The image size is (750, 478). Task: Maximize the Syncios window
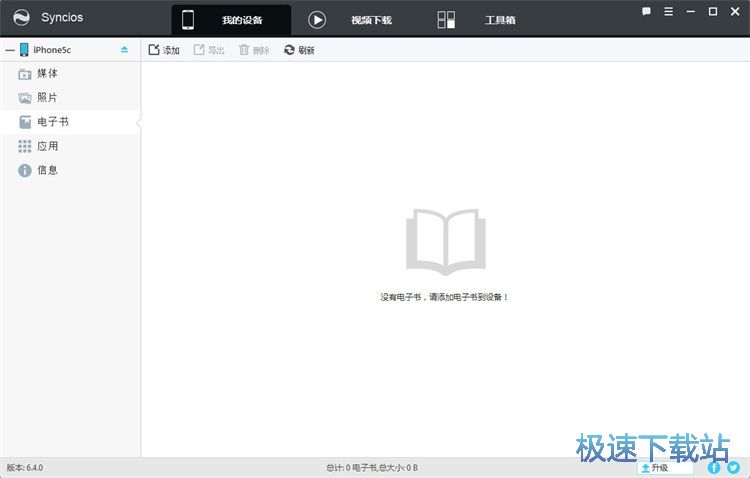713,11
